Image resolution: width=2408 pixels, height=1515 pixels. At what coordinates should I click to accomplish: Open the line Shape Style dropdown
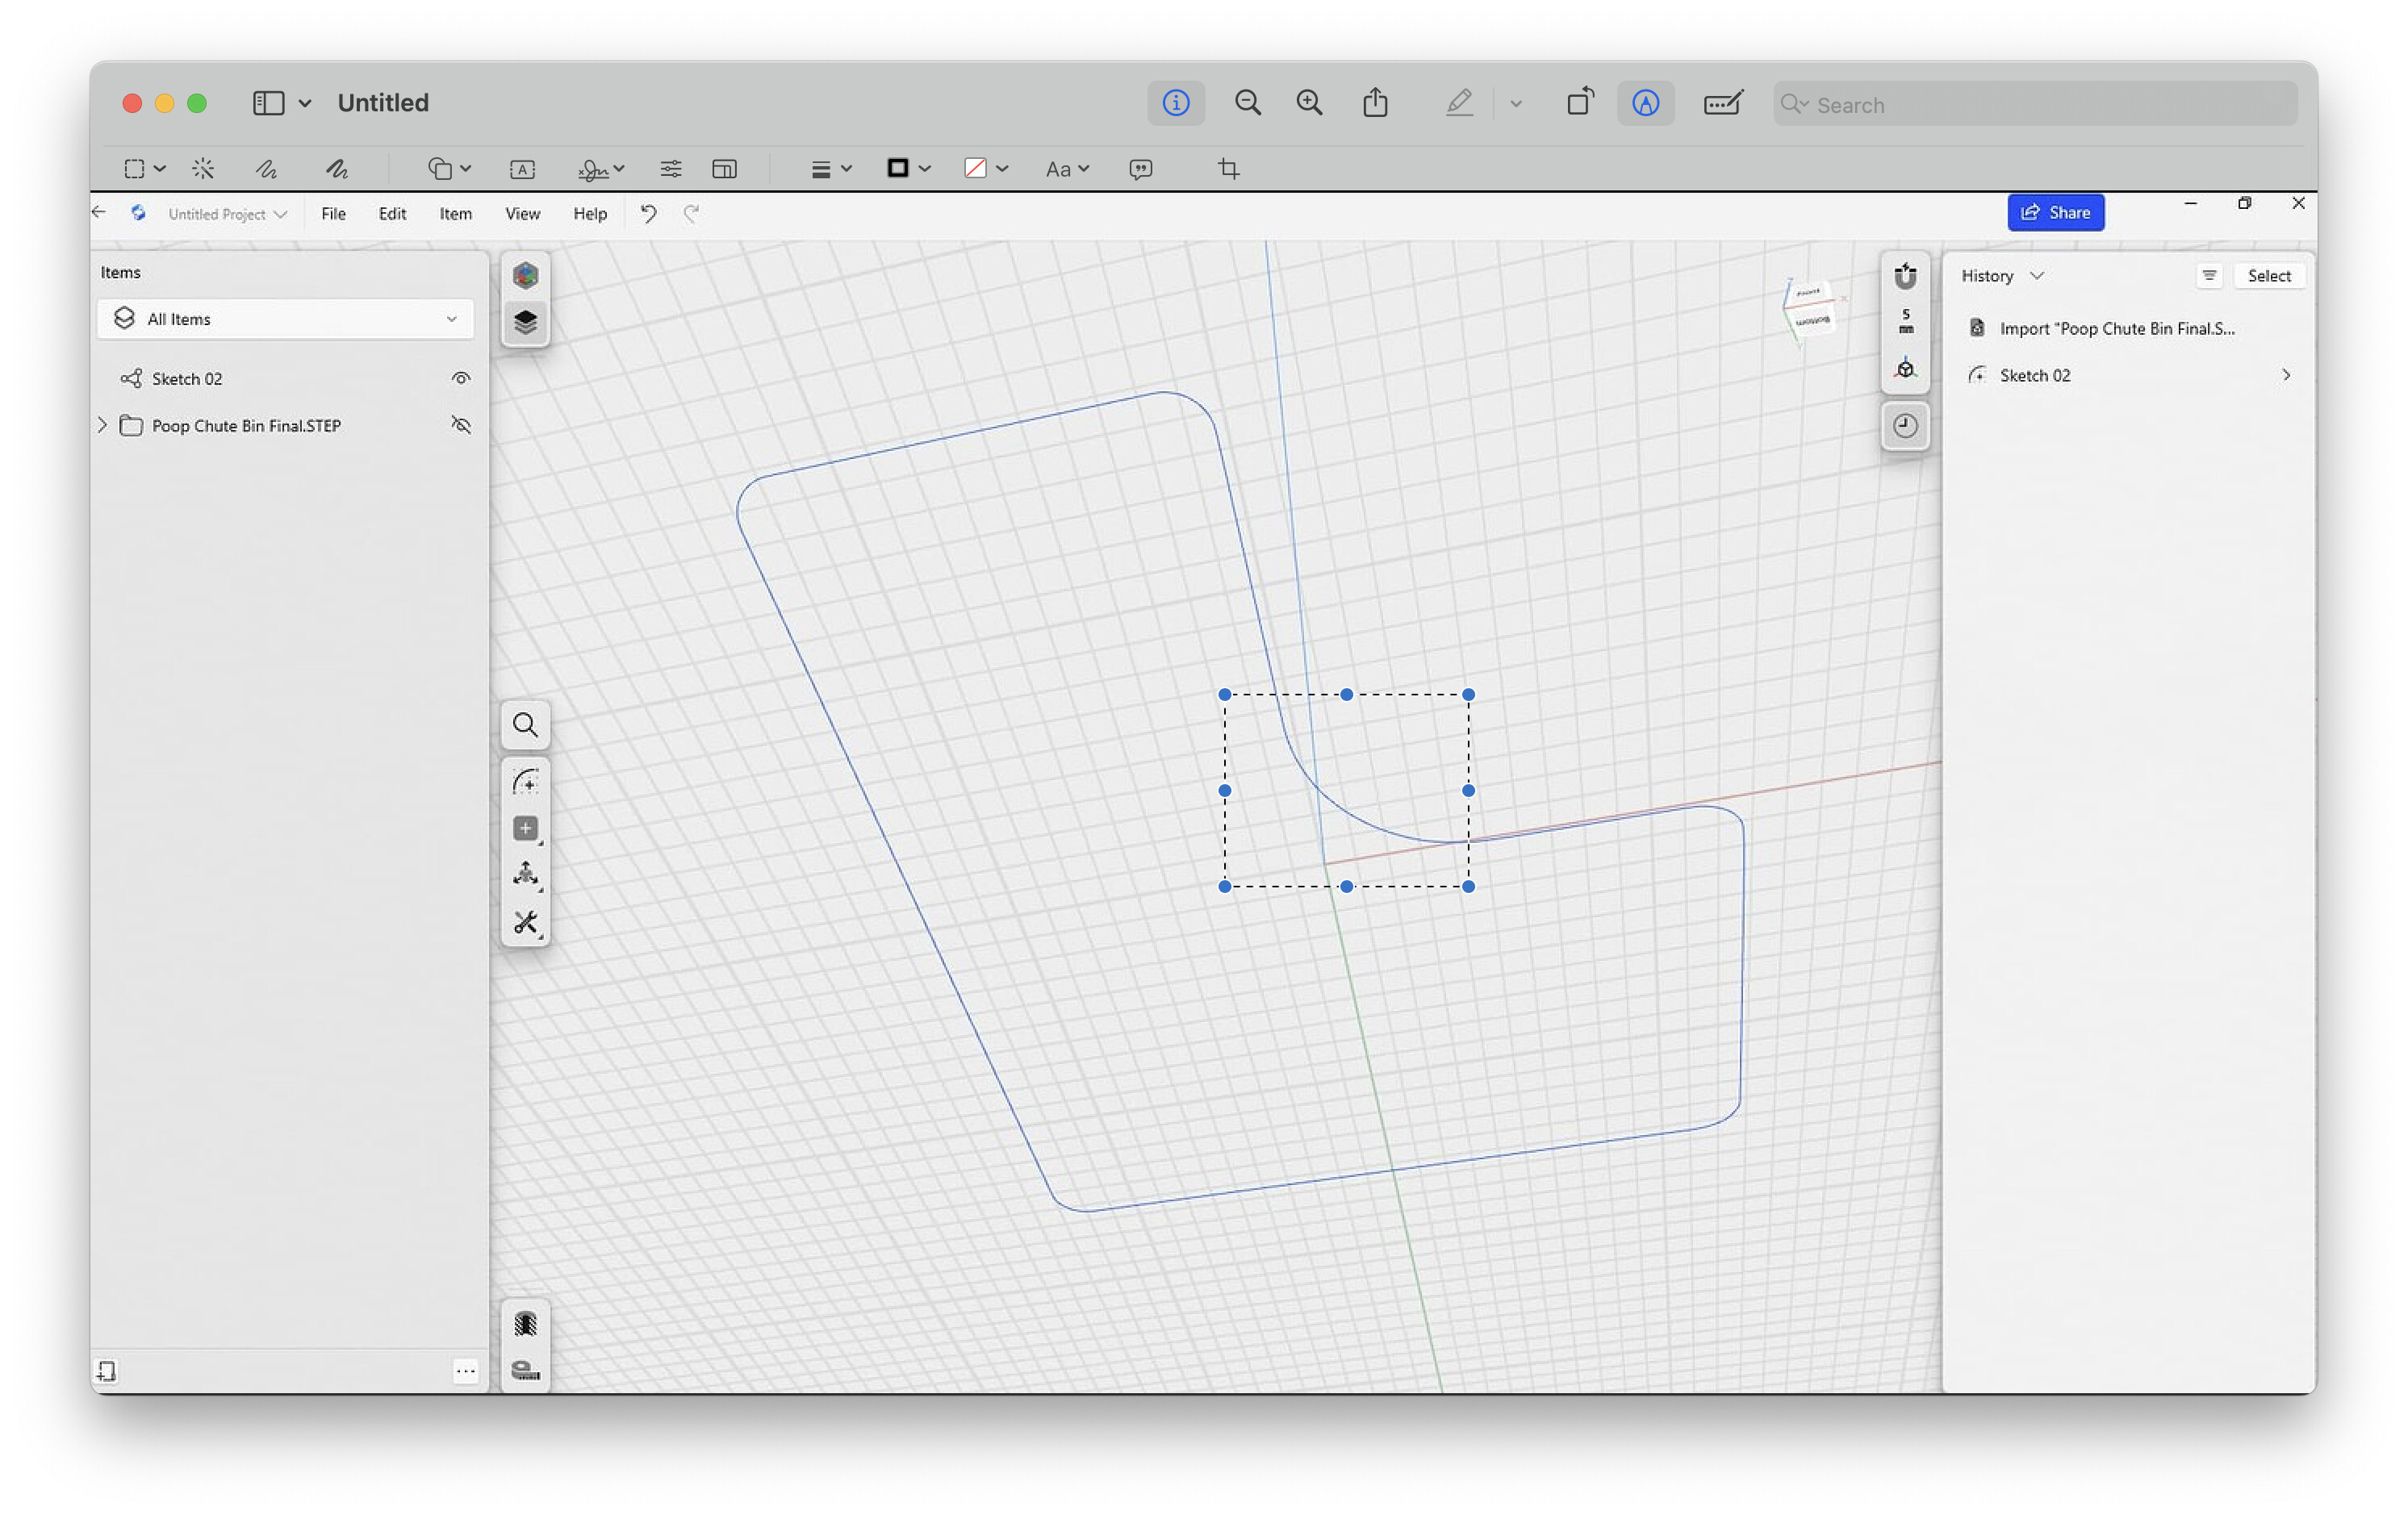click(831, 169)
